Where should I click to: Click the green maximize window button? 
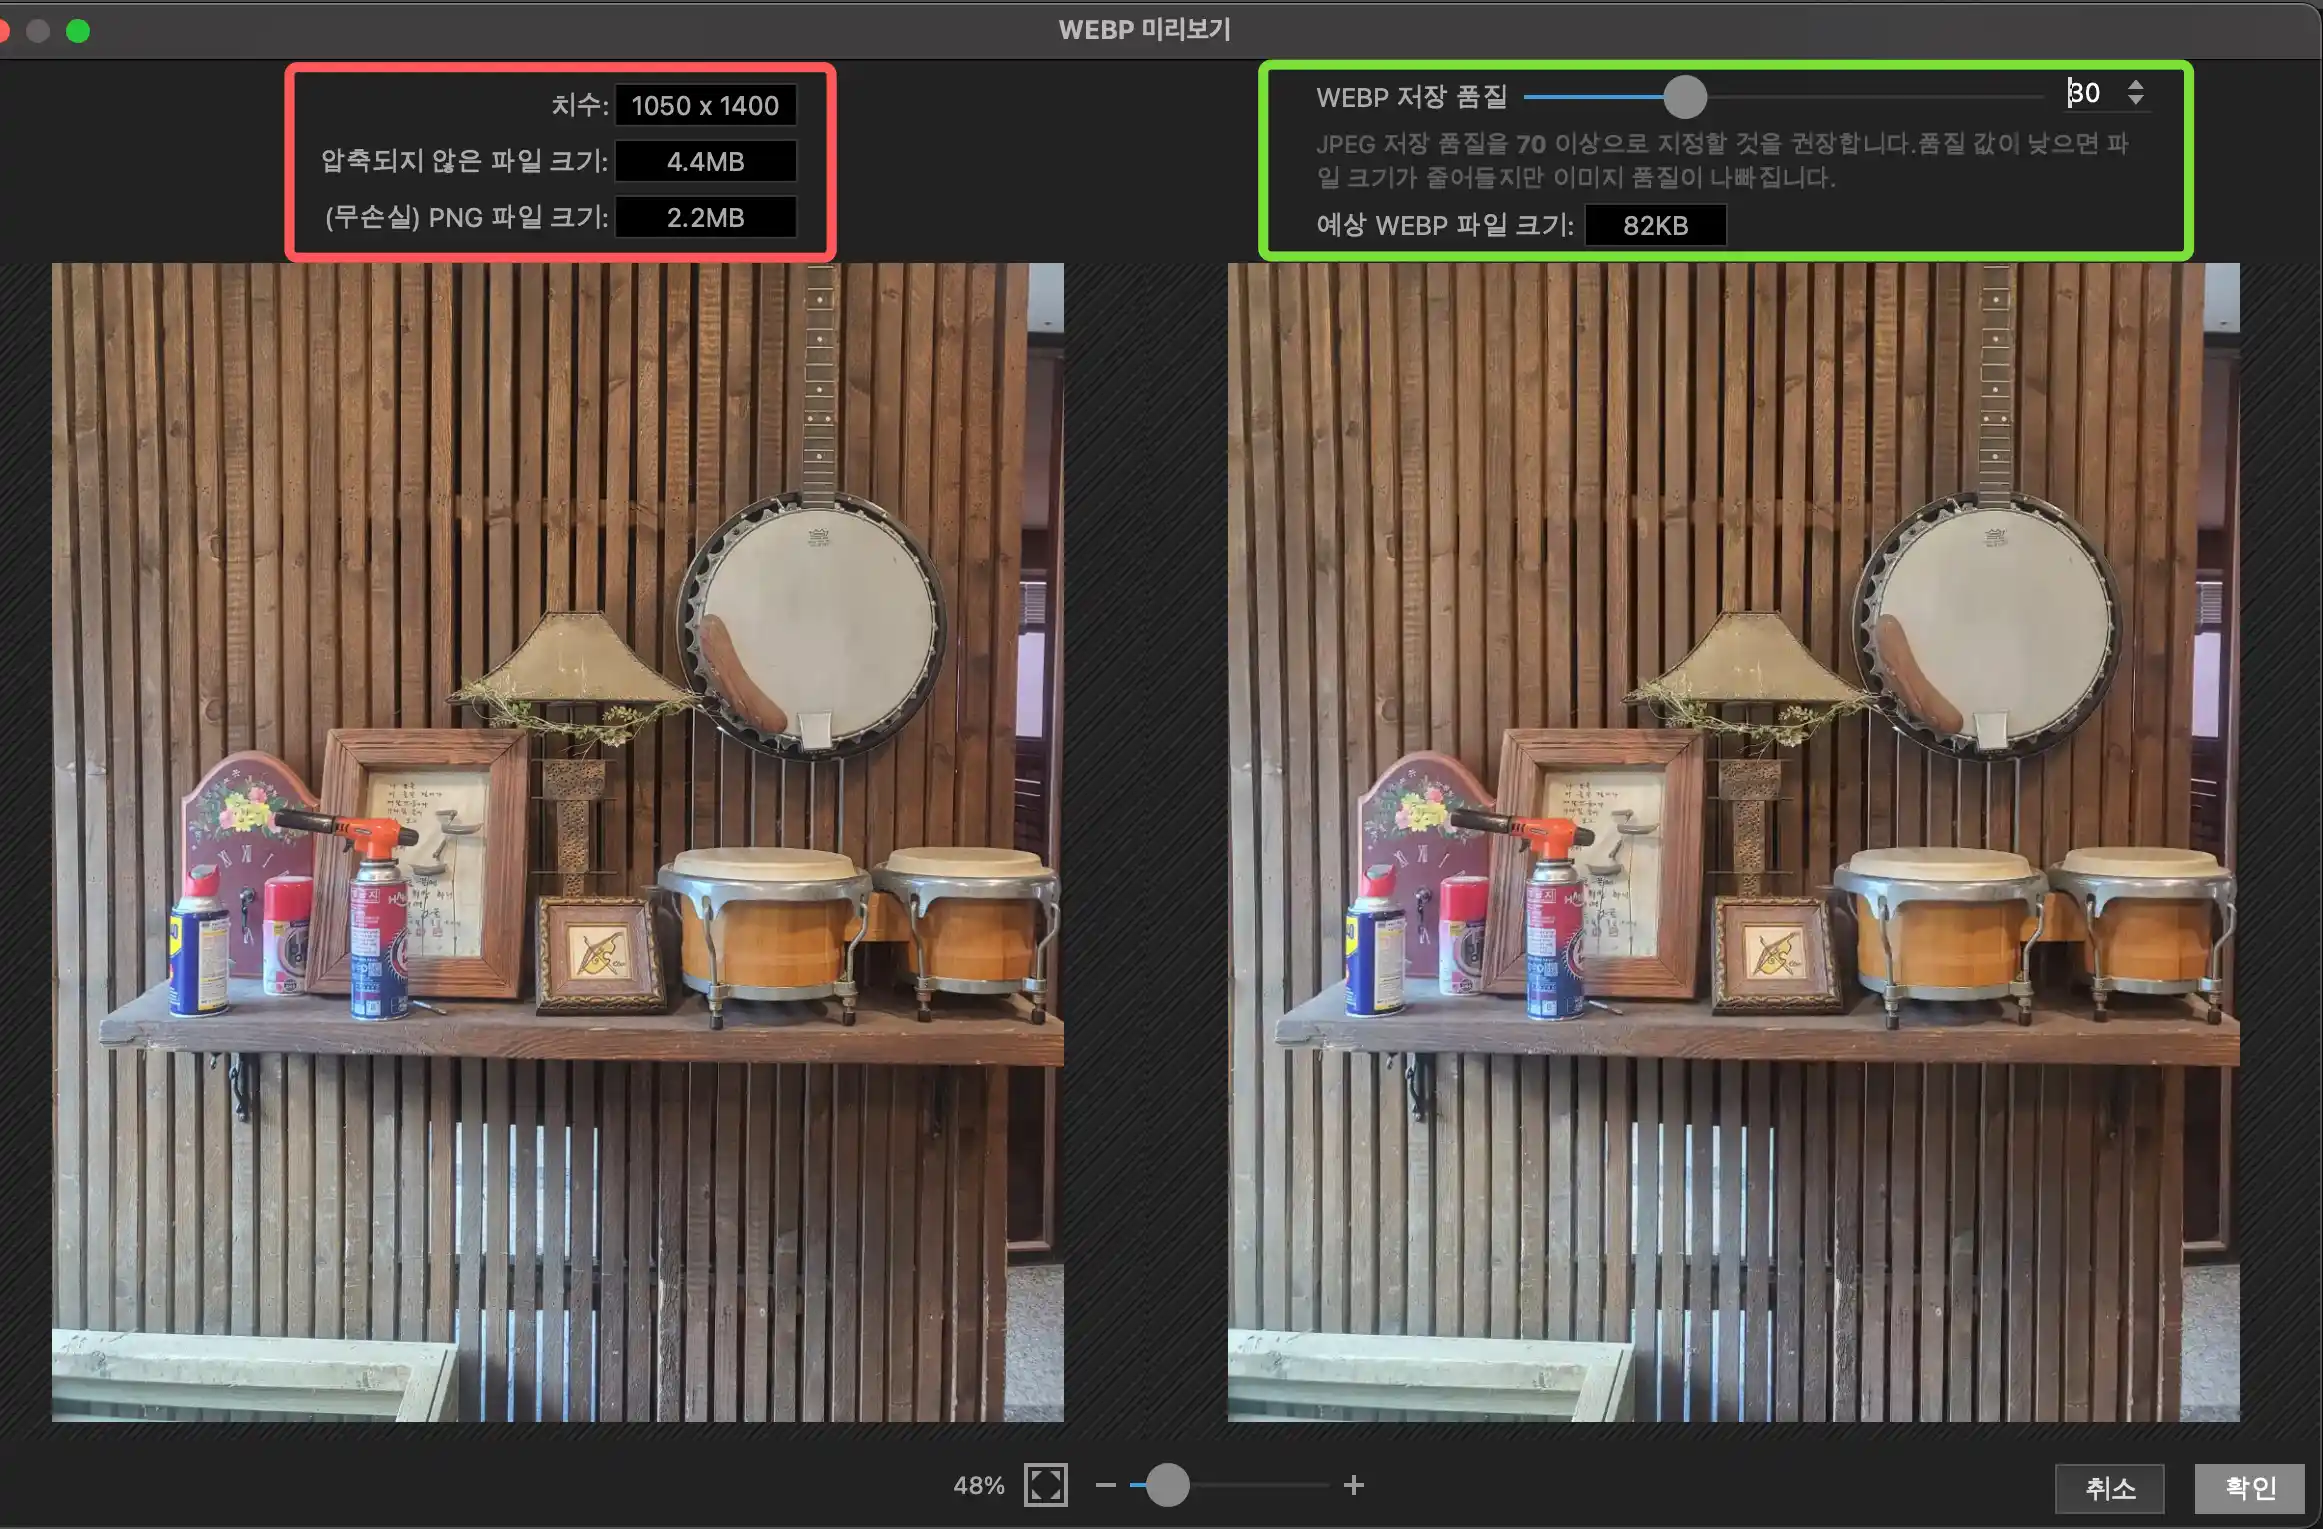pyautogui.click(x=78, y=31)
